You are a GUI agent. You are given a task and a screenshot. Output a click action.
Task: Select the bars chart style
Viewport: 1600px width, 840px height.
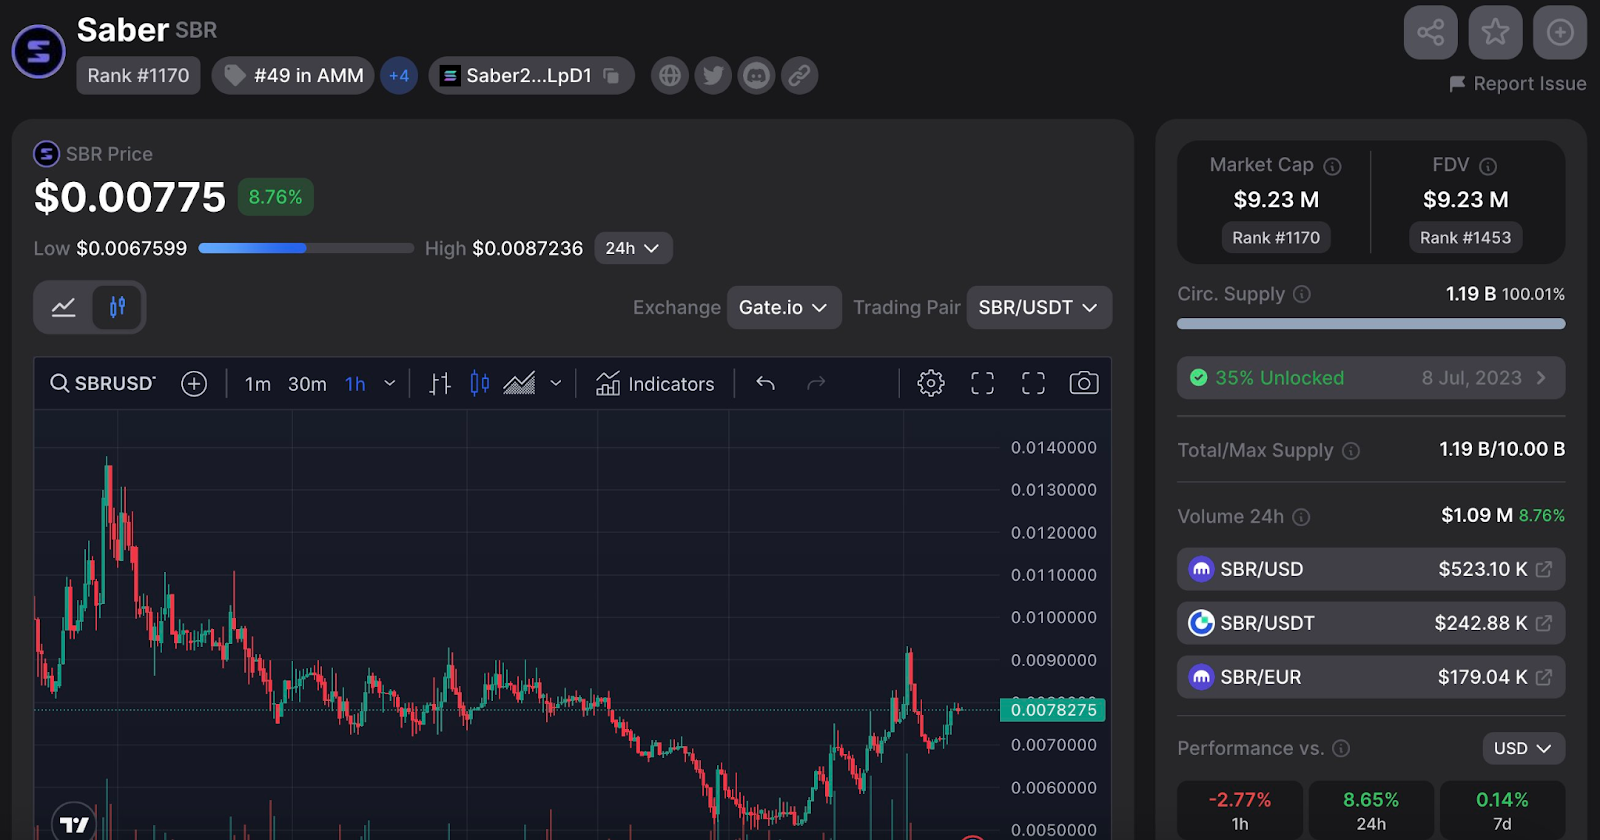[x=440, y=384]
